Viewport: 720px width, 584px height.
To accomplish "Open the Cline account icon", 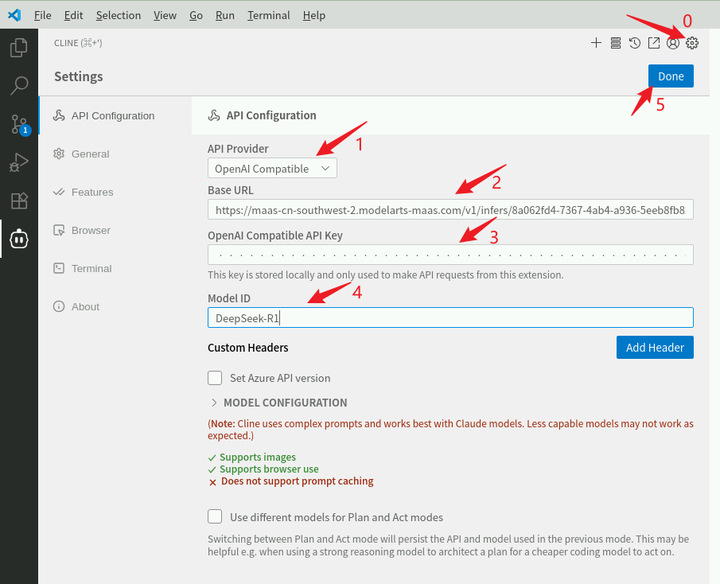I will 673,43.
